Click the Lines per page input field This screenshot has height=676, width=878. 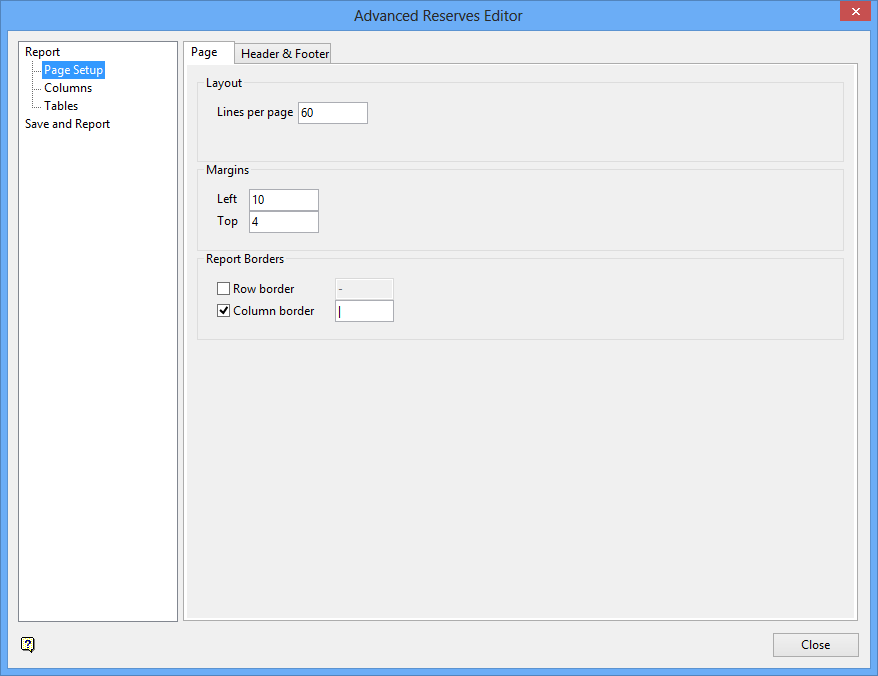click(x=333, y=113)
